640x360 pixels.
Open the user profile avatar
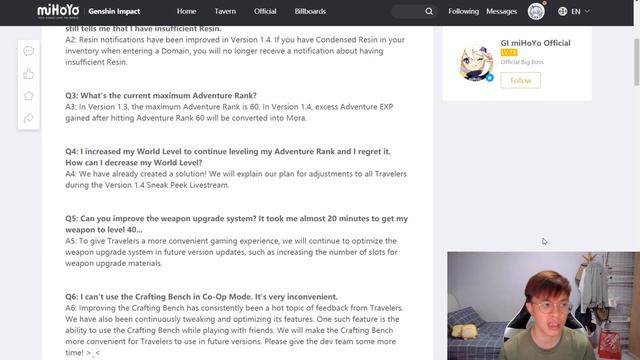[536, 11]
